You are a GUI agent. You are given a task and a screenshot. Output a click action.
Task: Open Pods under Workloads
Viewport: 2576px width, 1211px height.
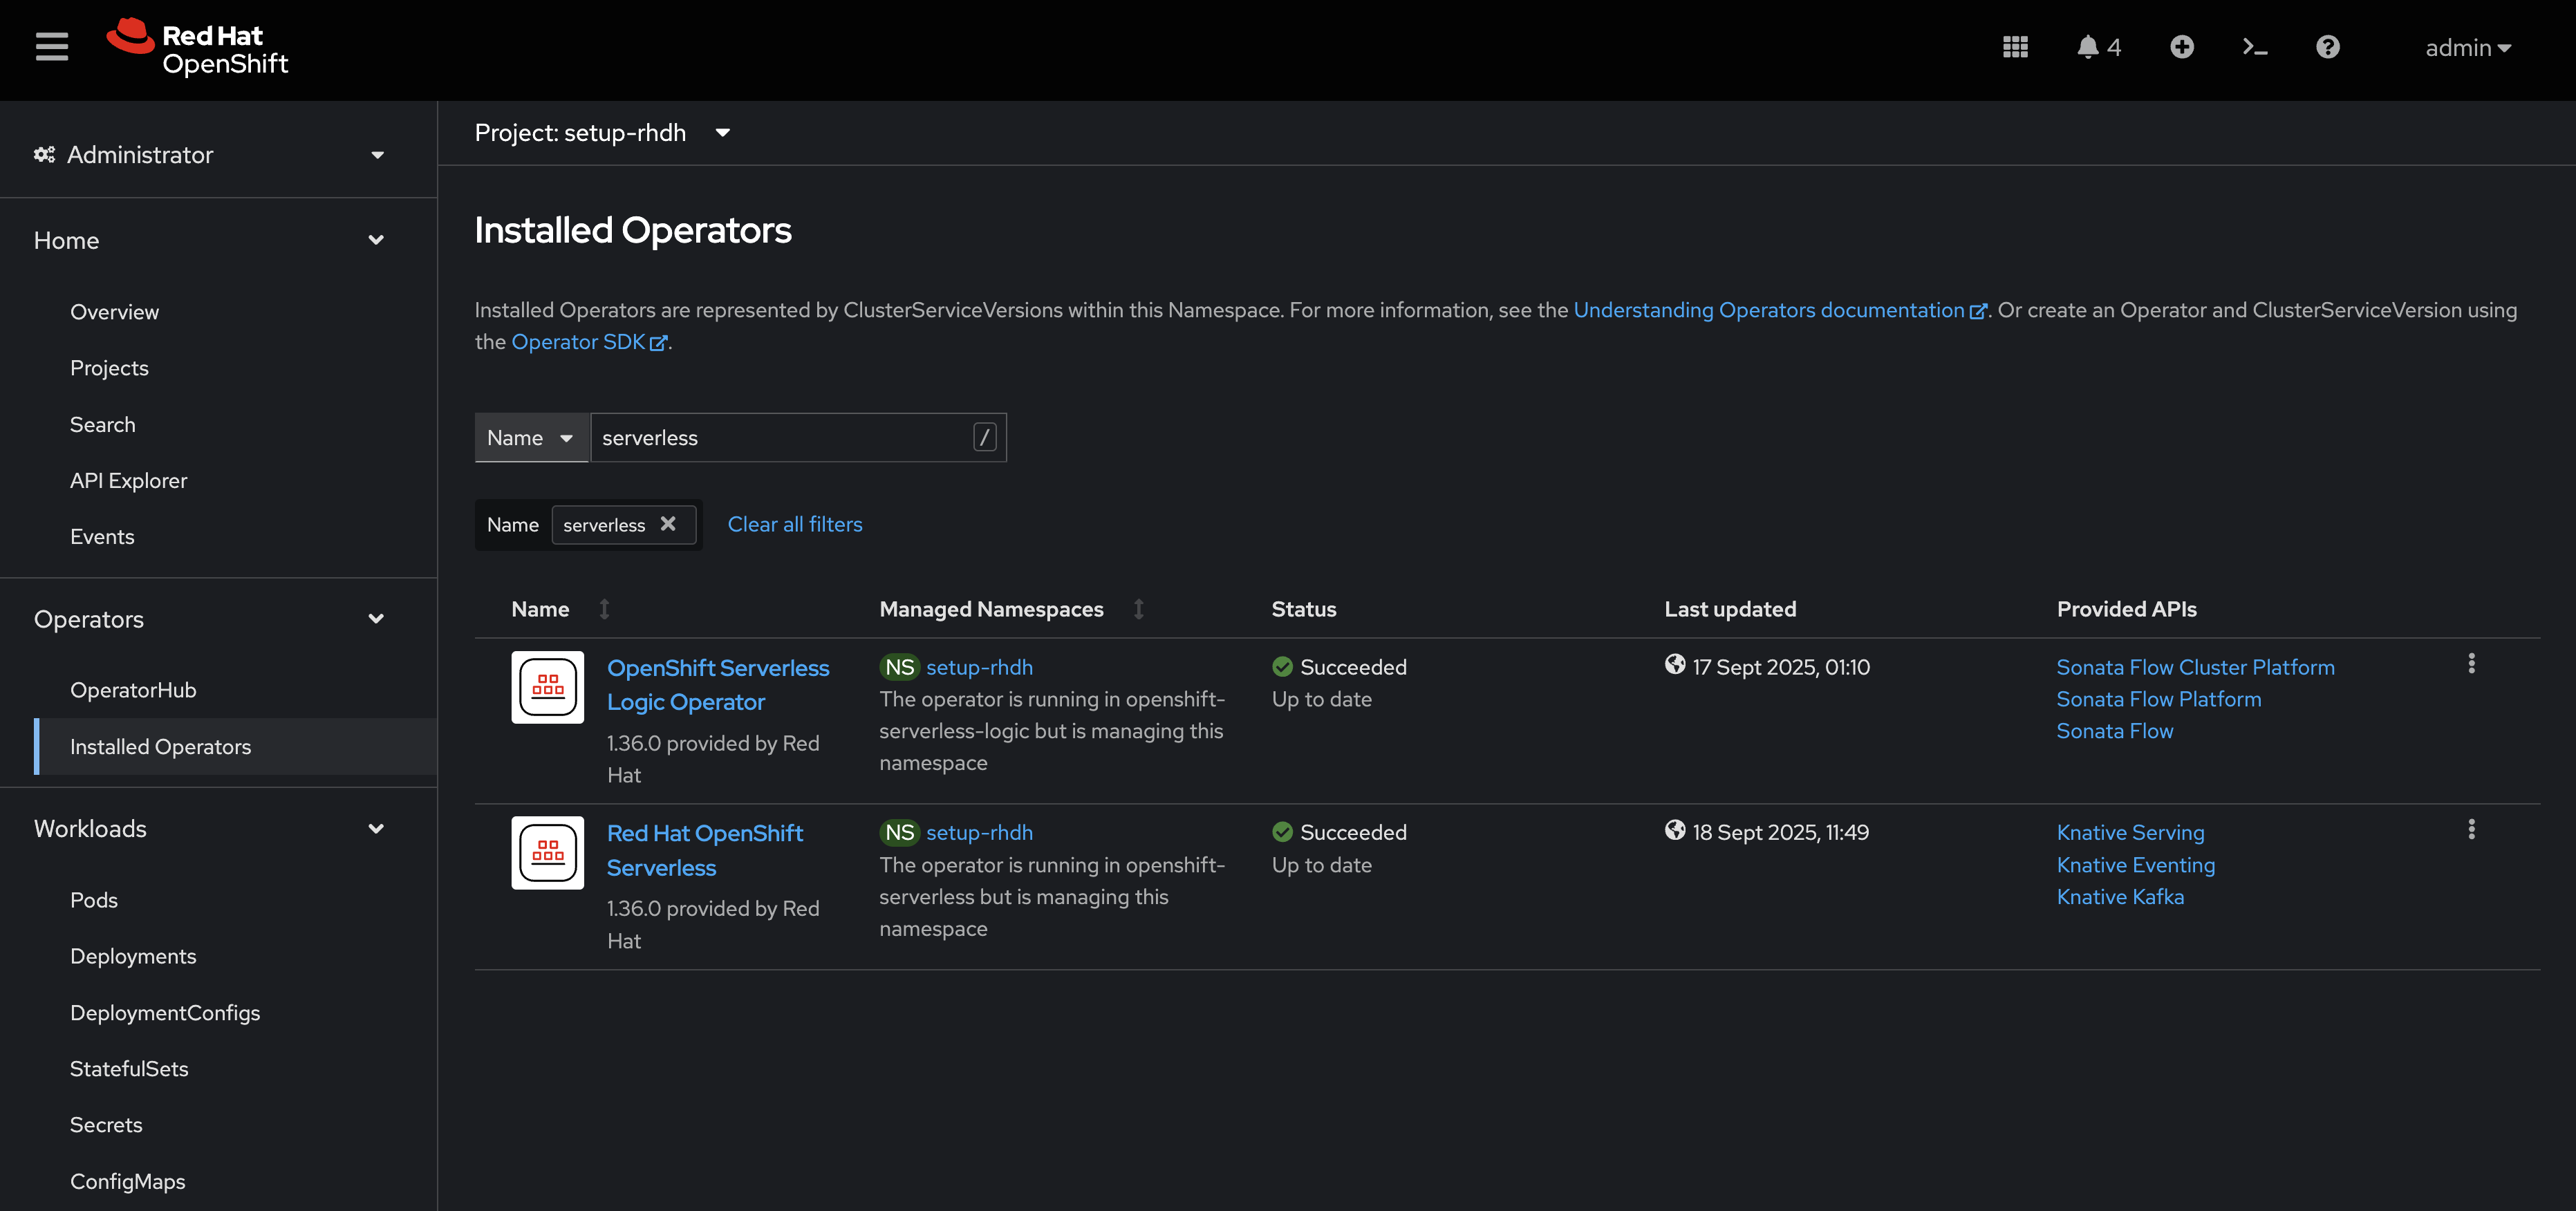pos(94,900)
